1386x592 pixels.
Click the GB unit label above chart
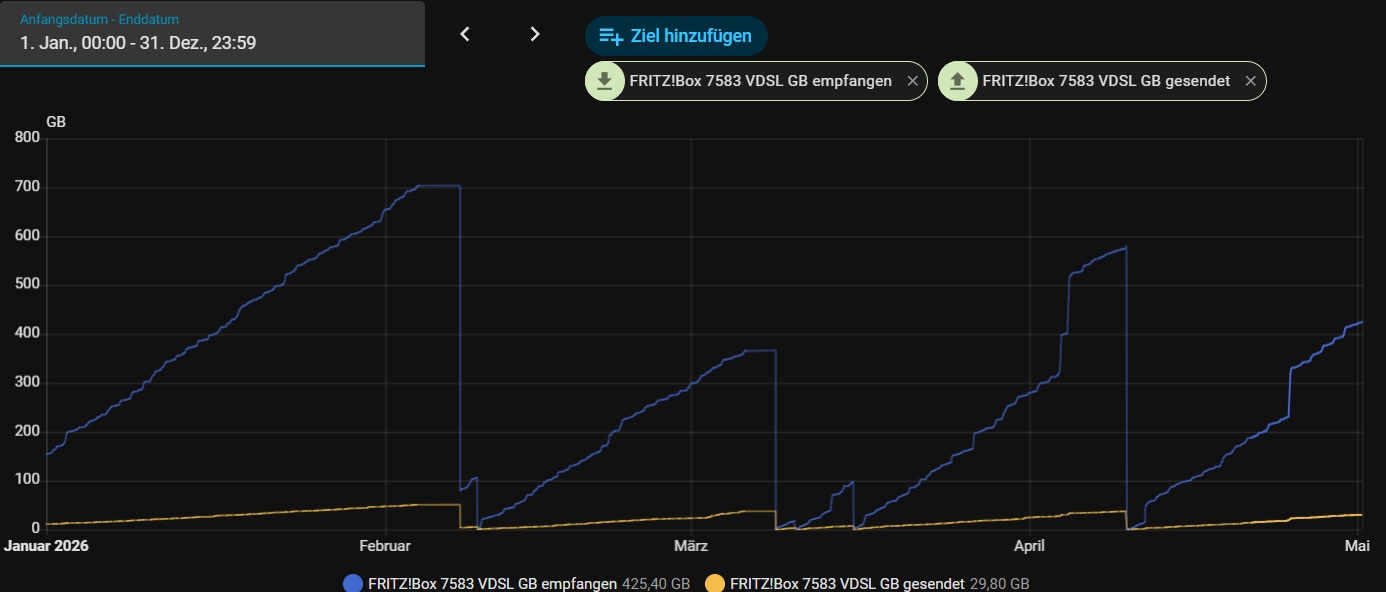pos(56,122)
